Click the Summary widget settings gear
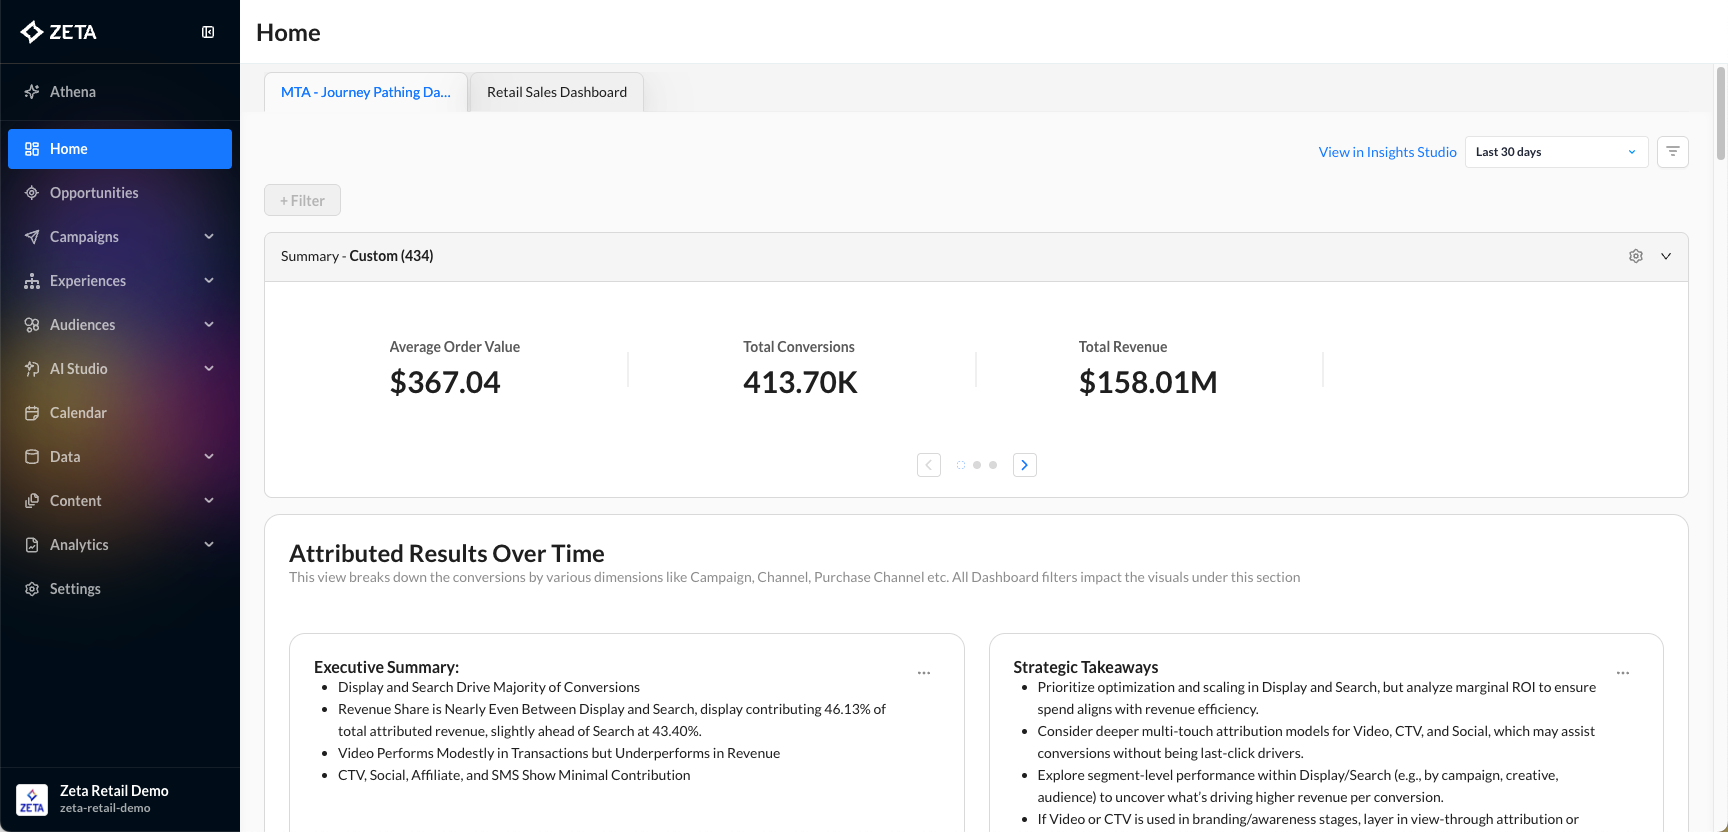 click(1636, 256)
